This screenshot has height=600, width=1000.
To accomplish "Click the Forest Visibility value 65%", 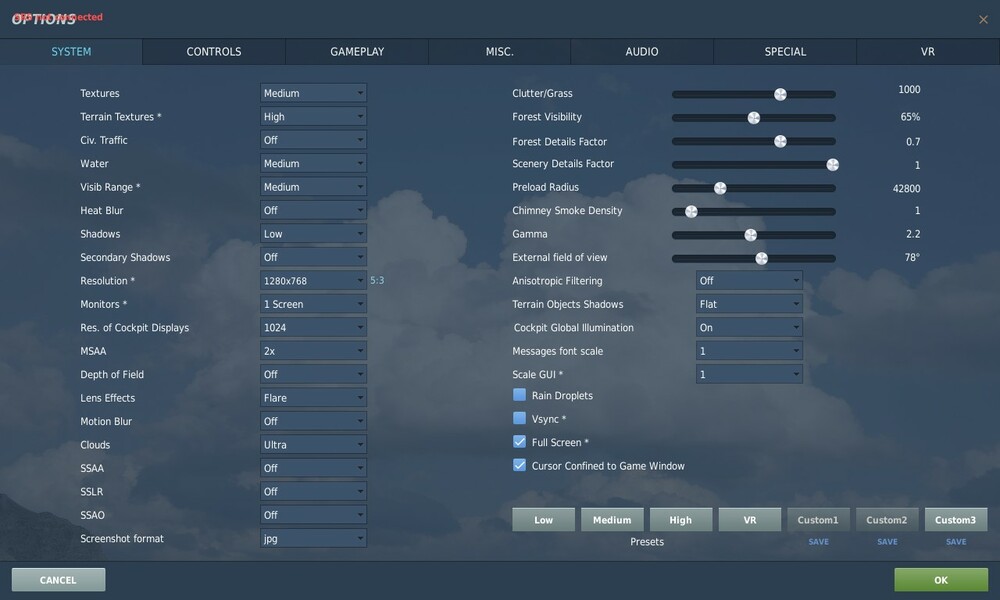I will [910, 117].
